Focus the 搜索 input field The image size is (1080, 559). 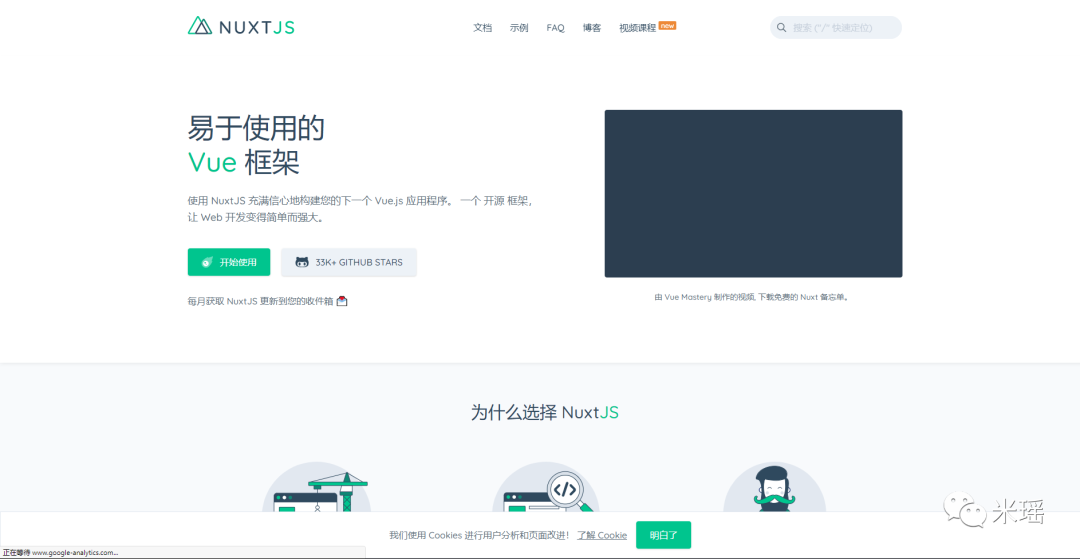click(835, 28)
